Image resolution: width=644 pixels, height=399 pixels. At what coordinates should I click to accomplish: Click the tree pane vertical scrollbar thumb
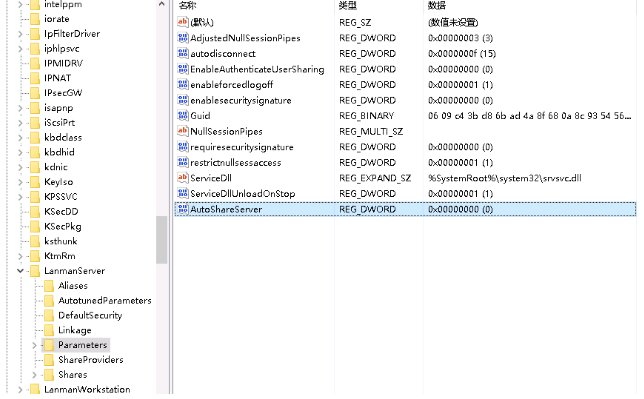point(161,240)
